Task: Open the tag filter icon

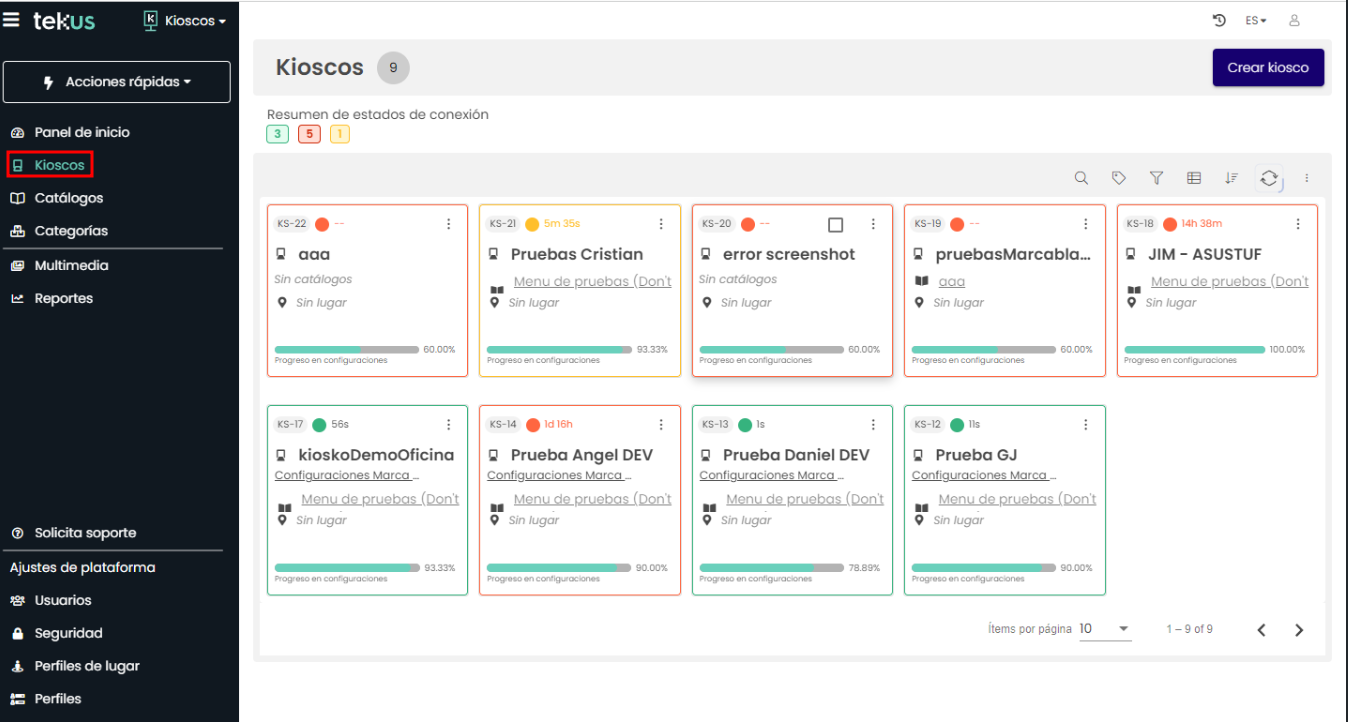Action: (1119, 178)
